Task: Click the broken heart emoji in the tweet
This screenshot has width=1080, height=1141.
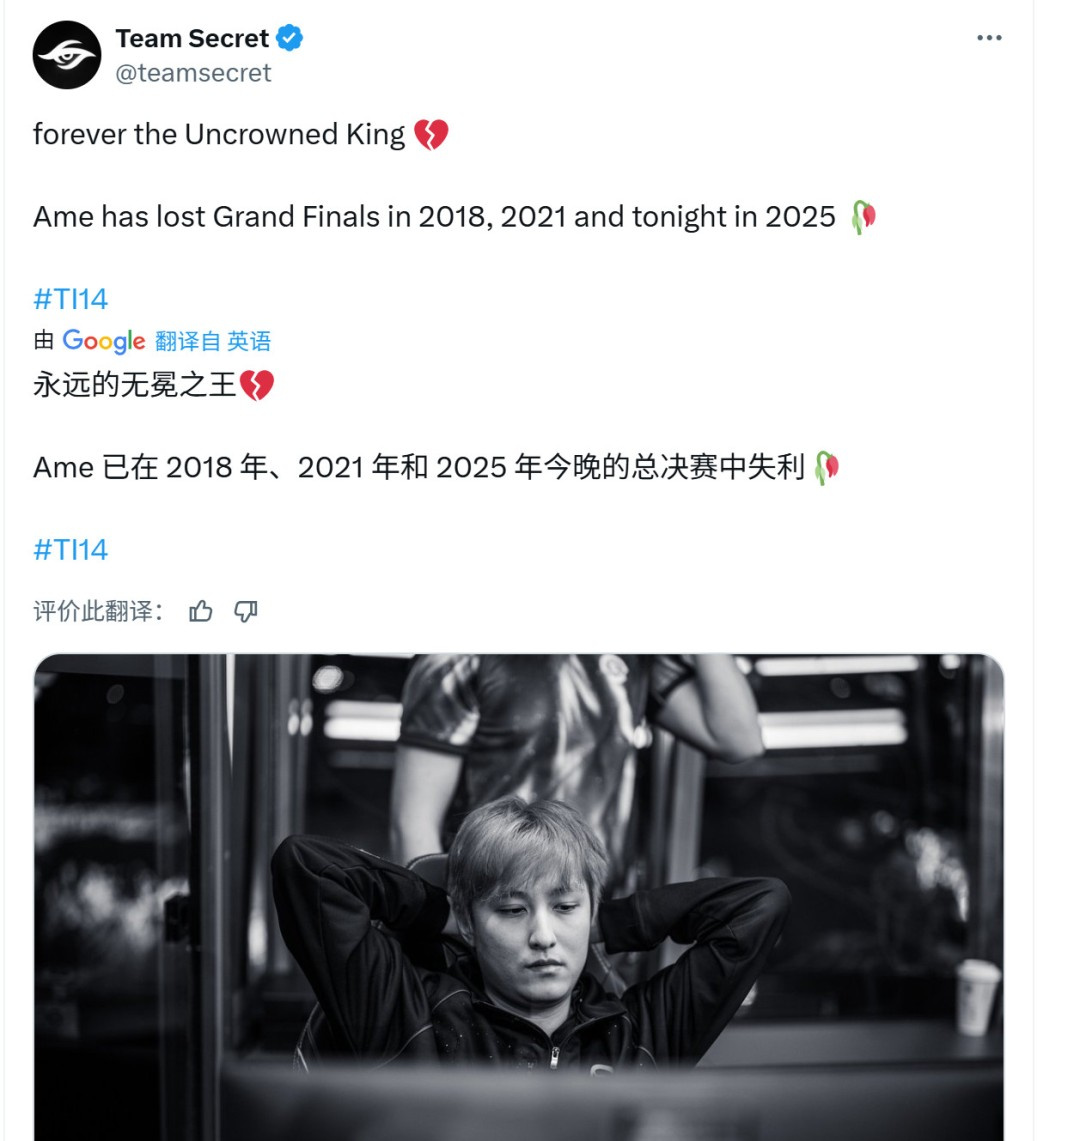Action: pyautogui.click(x=434, y=133)
